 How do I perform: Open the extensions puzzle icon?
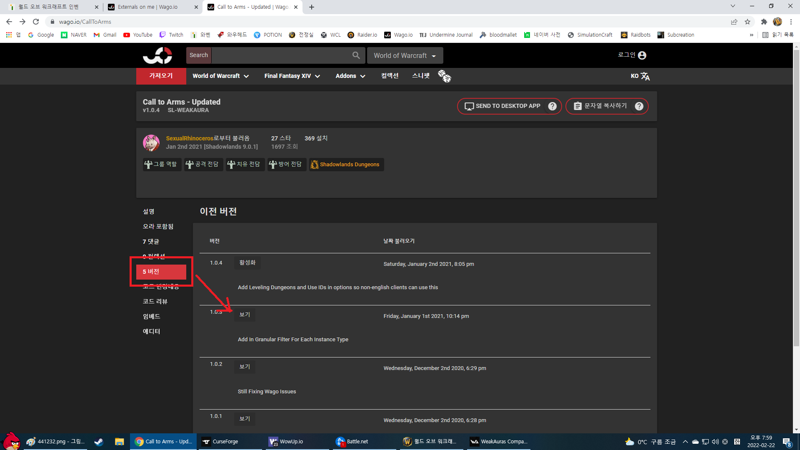point(764,21)
